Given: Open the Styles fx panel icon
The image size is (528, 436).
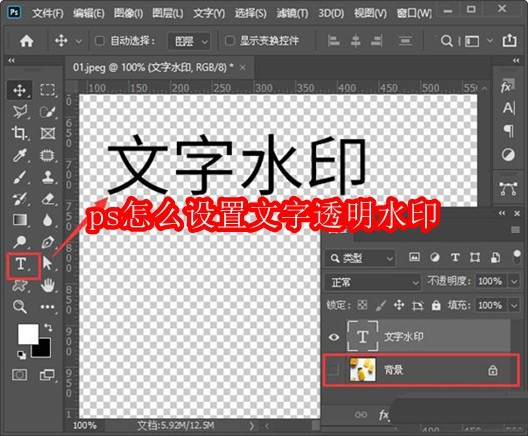Looking at the screenshot, I should click(507, 86).
